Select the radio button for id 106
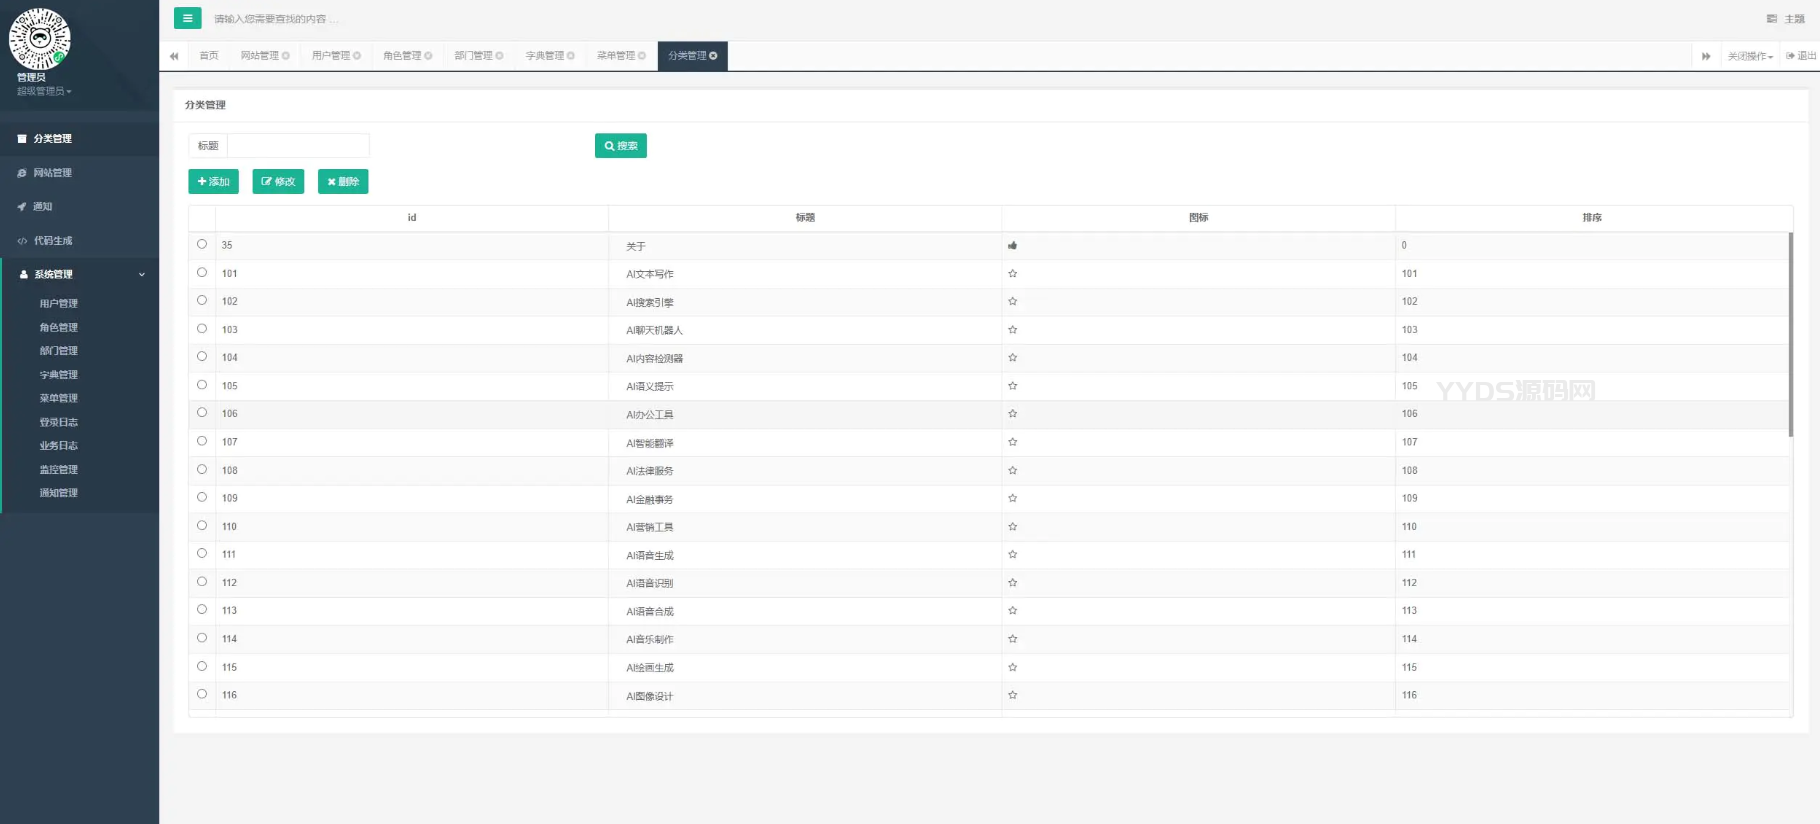The width and height of the screenshot is (1820, 824). (202, 412)
